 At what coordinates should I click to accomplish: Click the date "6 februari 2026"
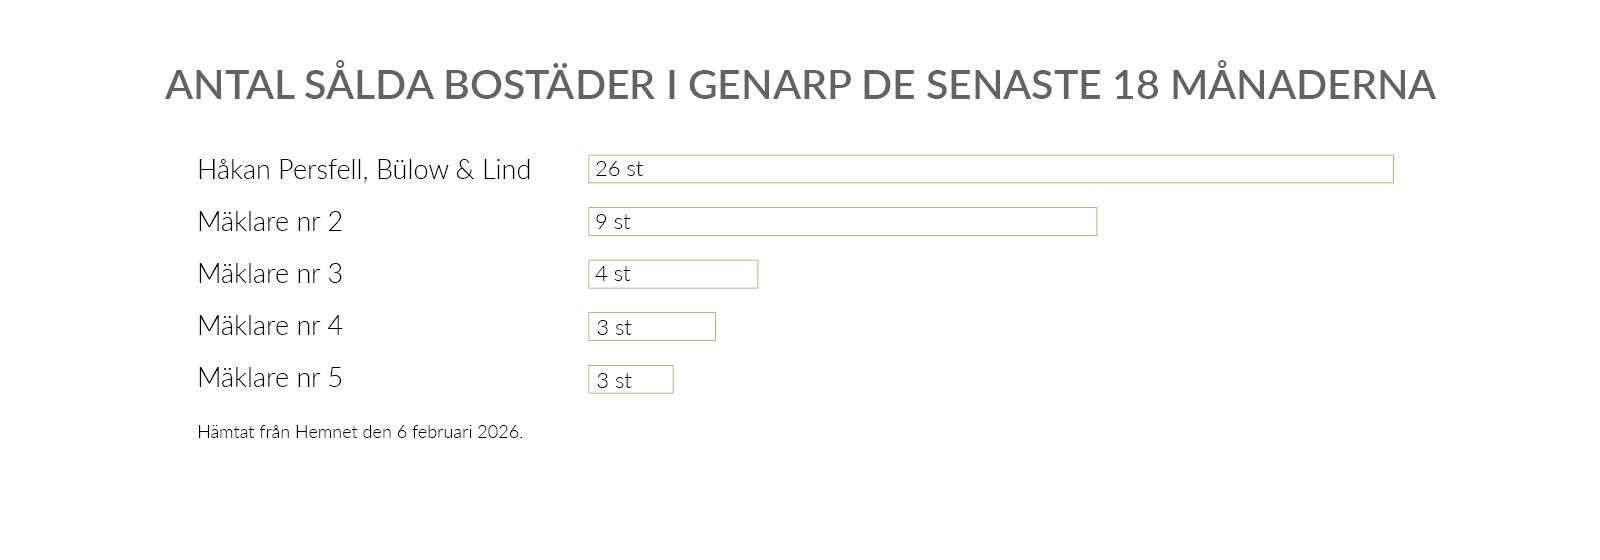(x=458, y=433)
